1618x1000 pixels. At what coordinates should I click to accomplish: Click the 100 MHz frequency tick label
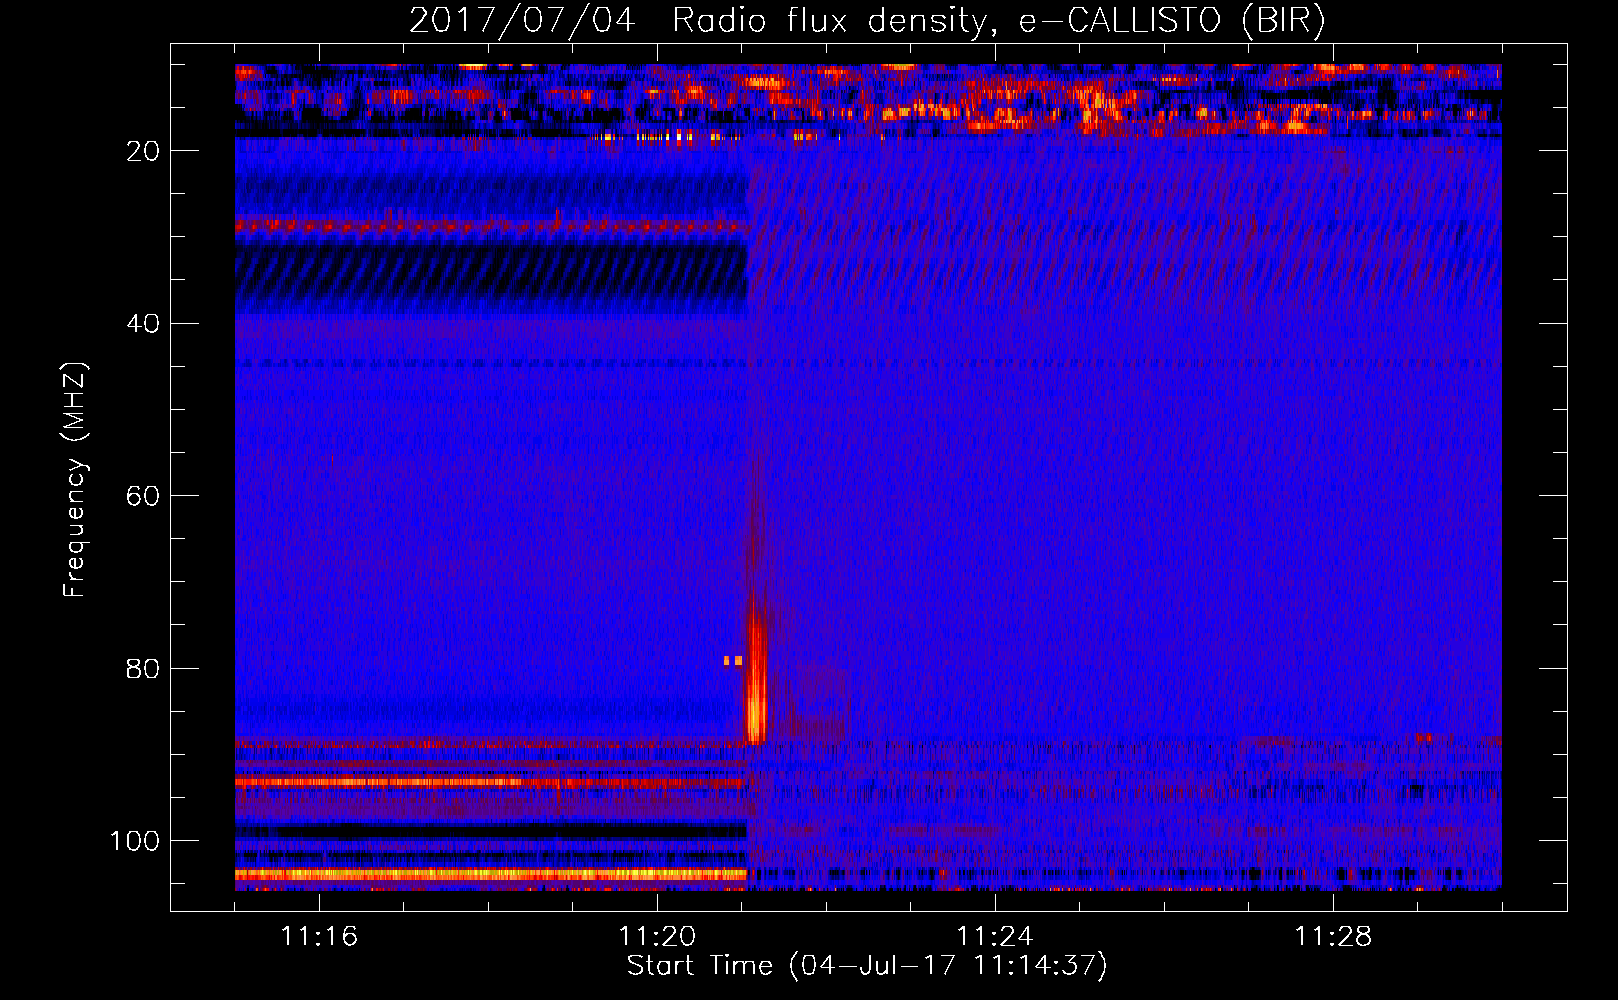tap(135, 841)
